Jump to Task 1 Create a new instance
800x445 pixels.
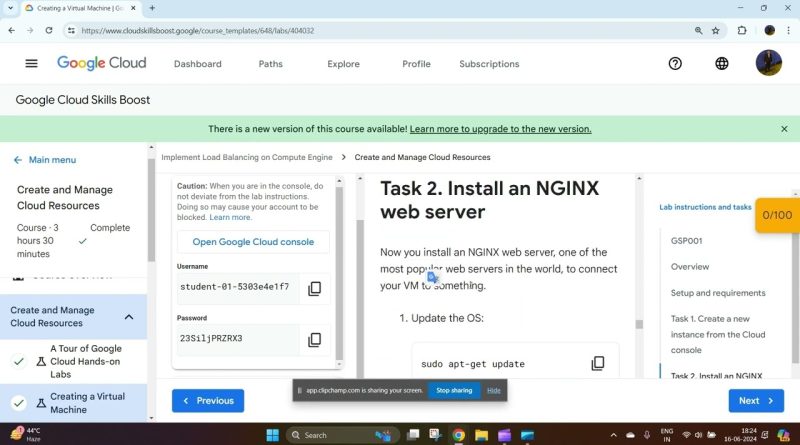click(x=718, y=334)
